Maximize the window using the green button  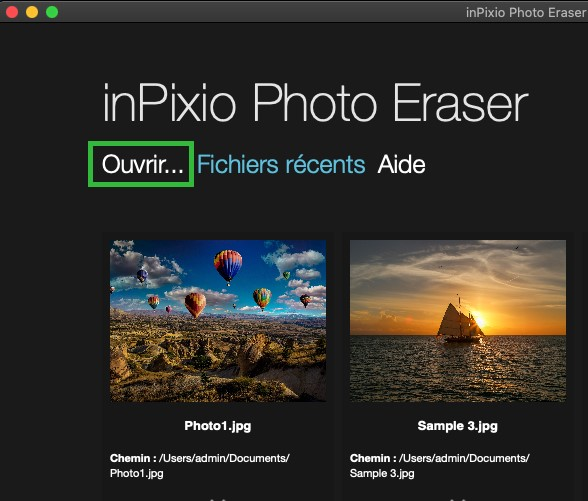(52, 12)
